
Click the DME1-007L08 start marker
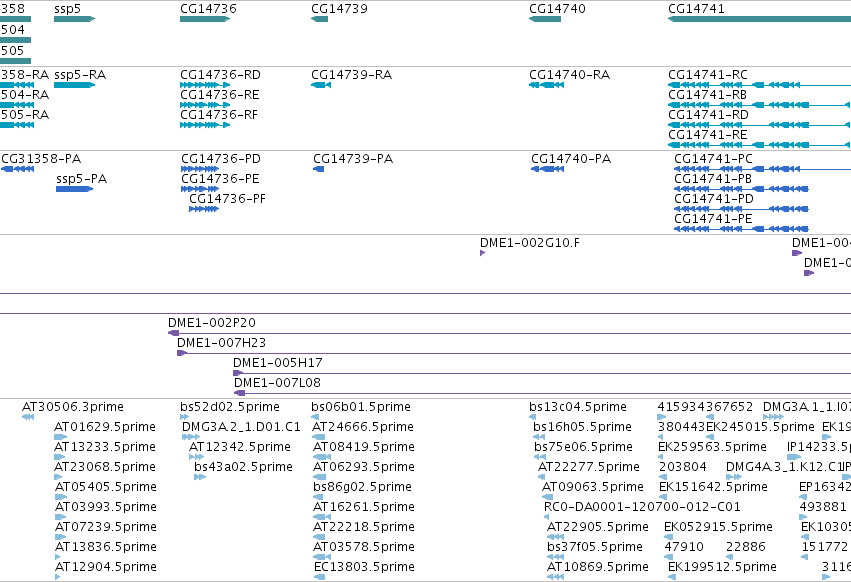click(239, 393)
